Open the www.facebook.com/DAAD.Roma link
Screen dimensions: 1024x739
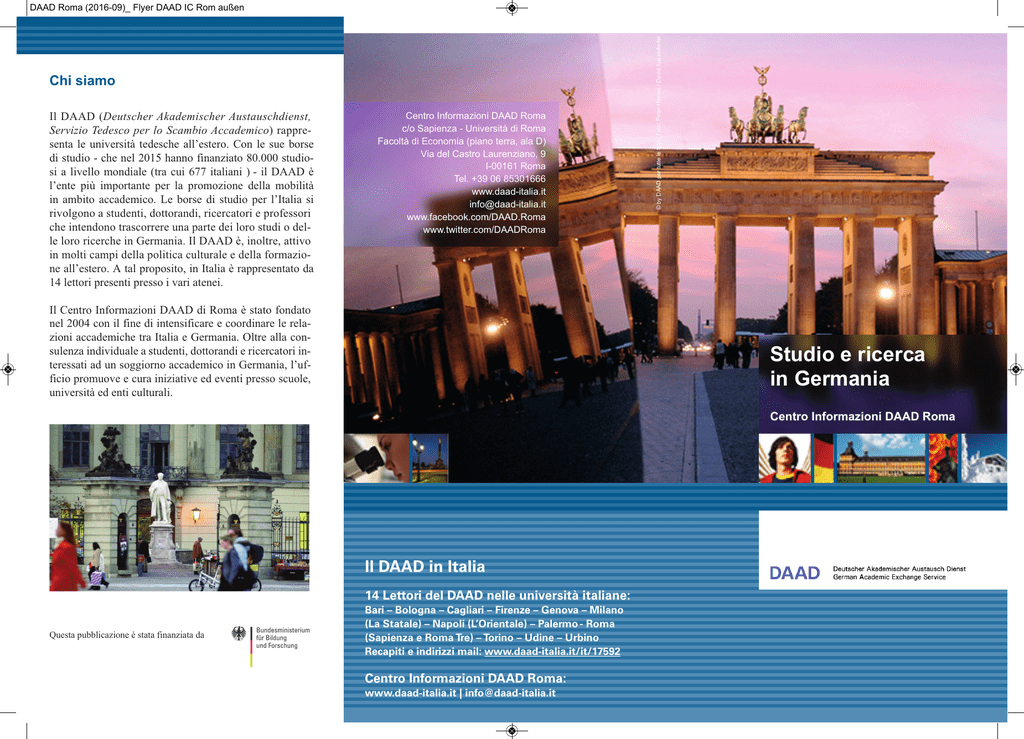[475, 217]
